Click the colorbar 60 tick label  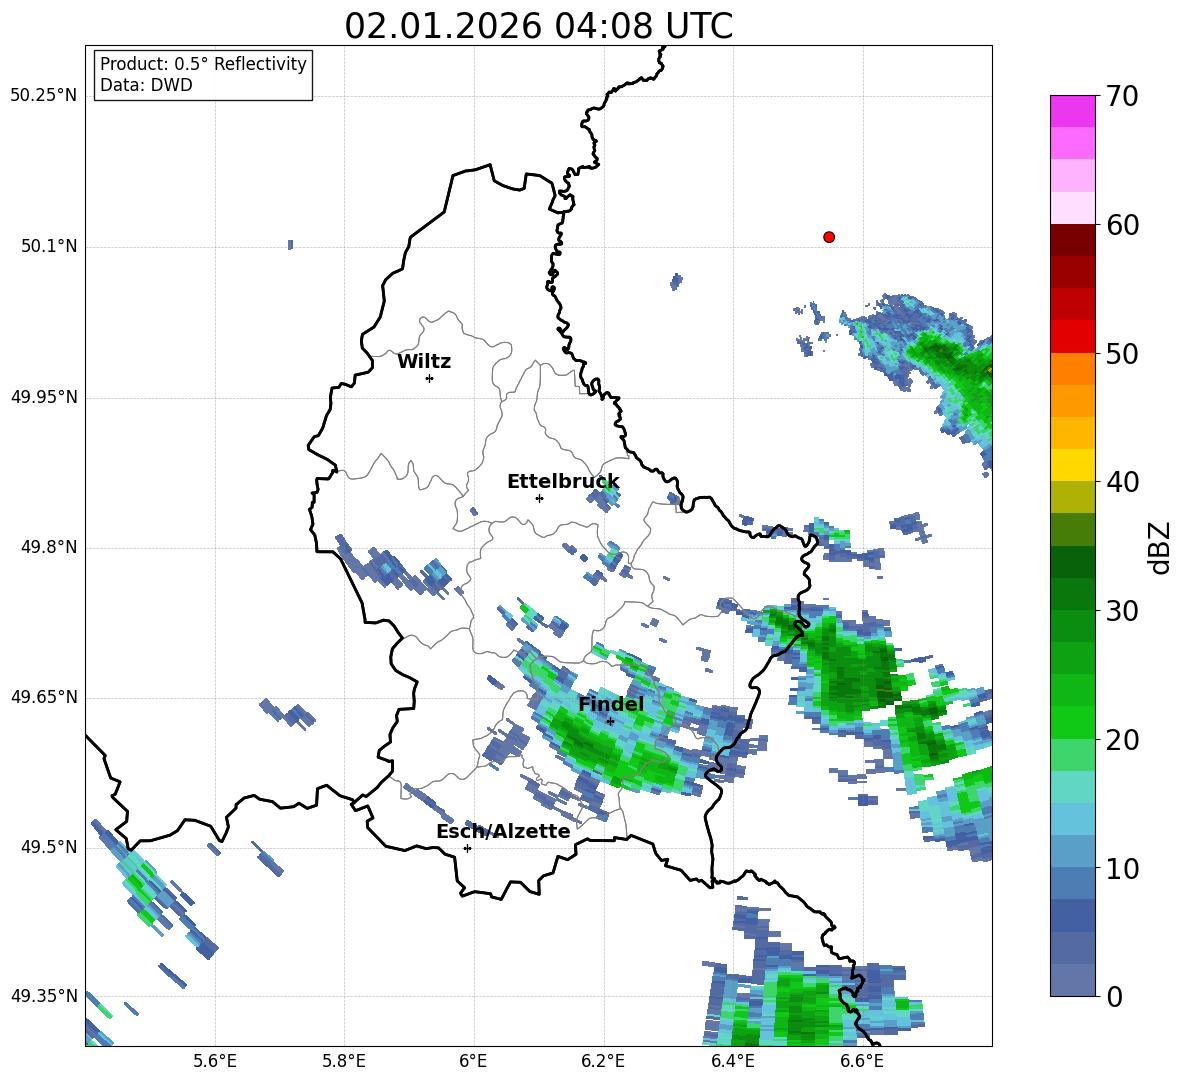(x=1122, y=225)
